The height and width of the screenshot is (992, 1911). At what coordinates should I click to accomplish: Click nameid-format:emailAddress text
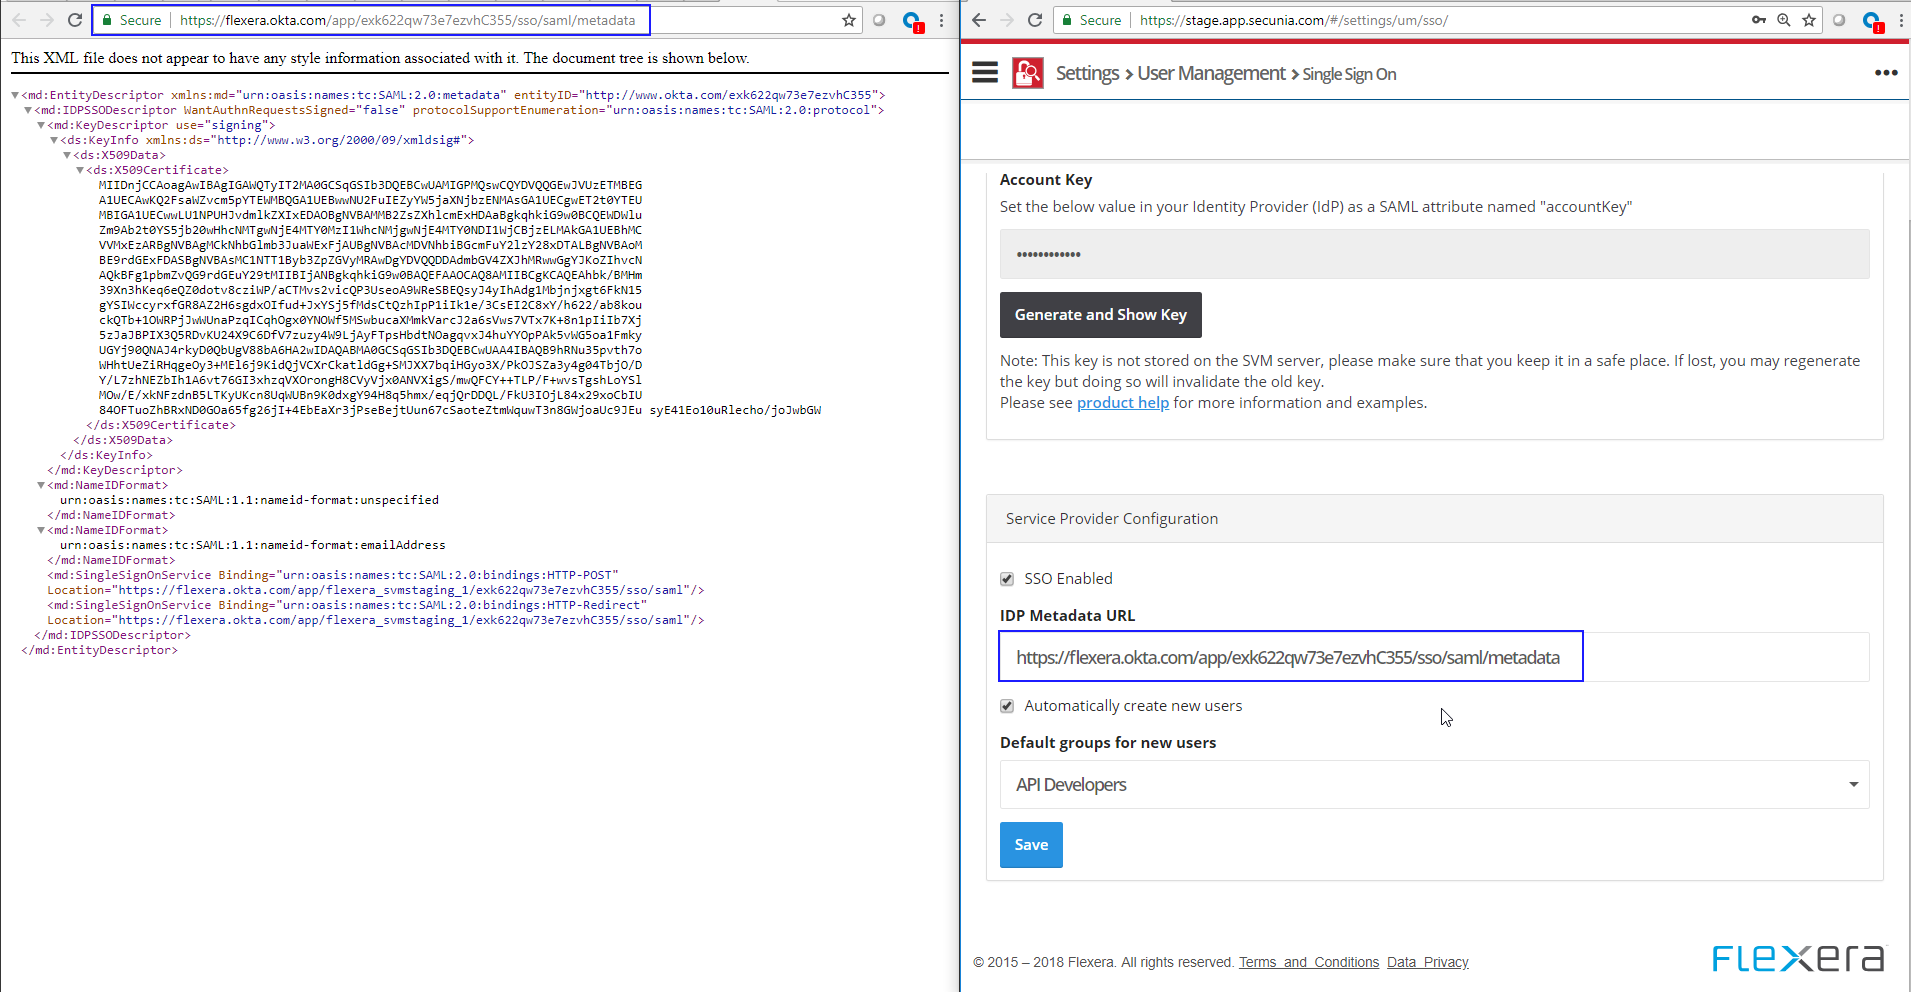[253, 545]
